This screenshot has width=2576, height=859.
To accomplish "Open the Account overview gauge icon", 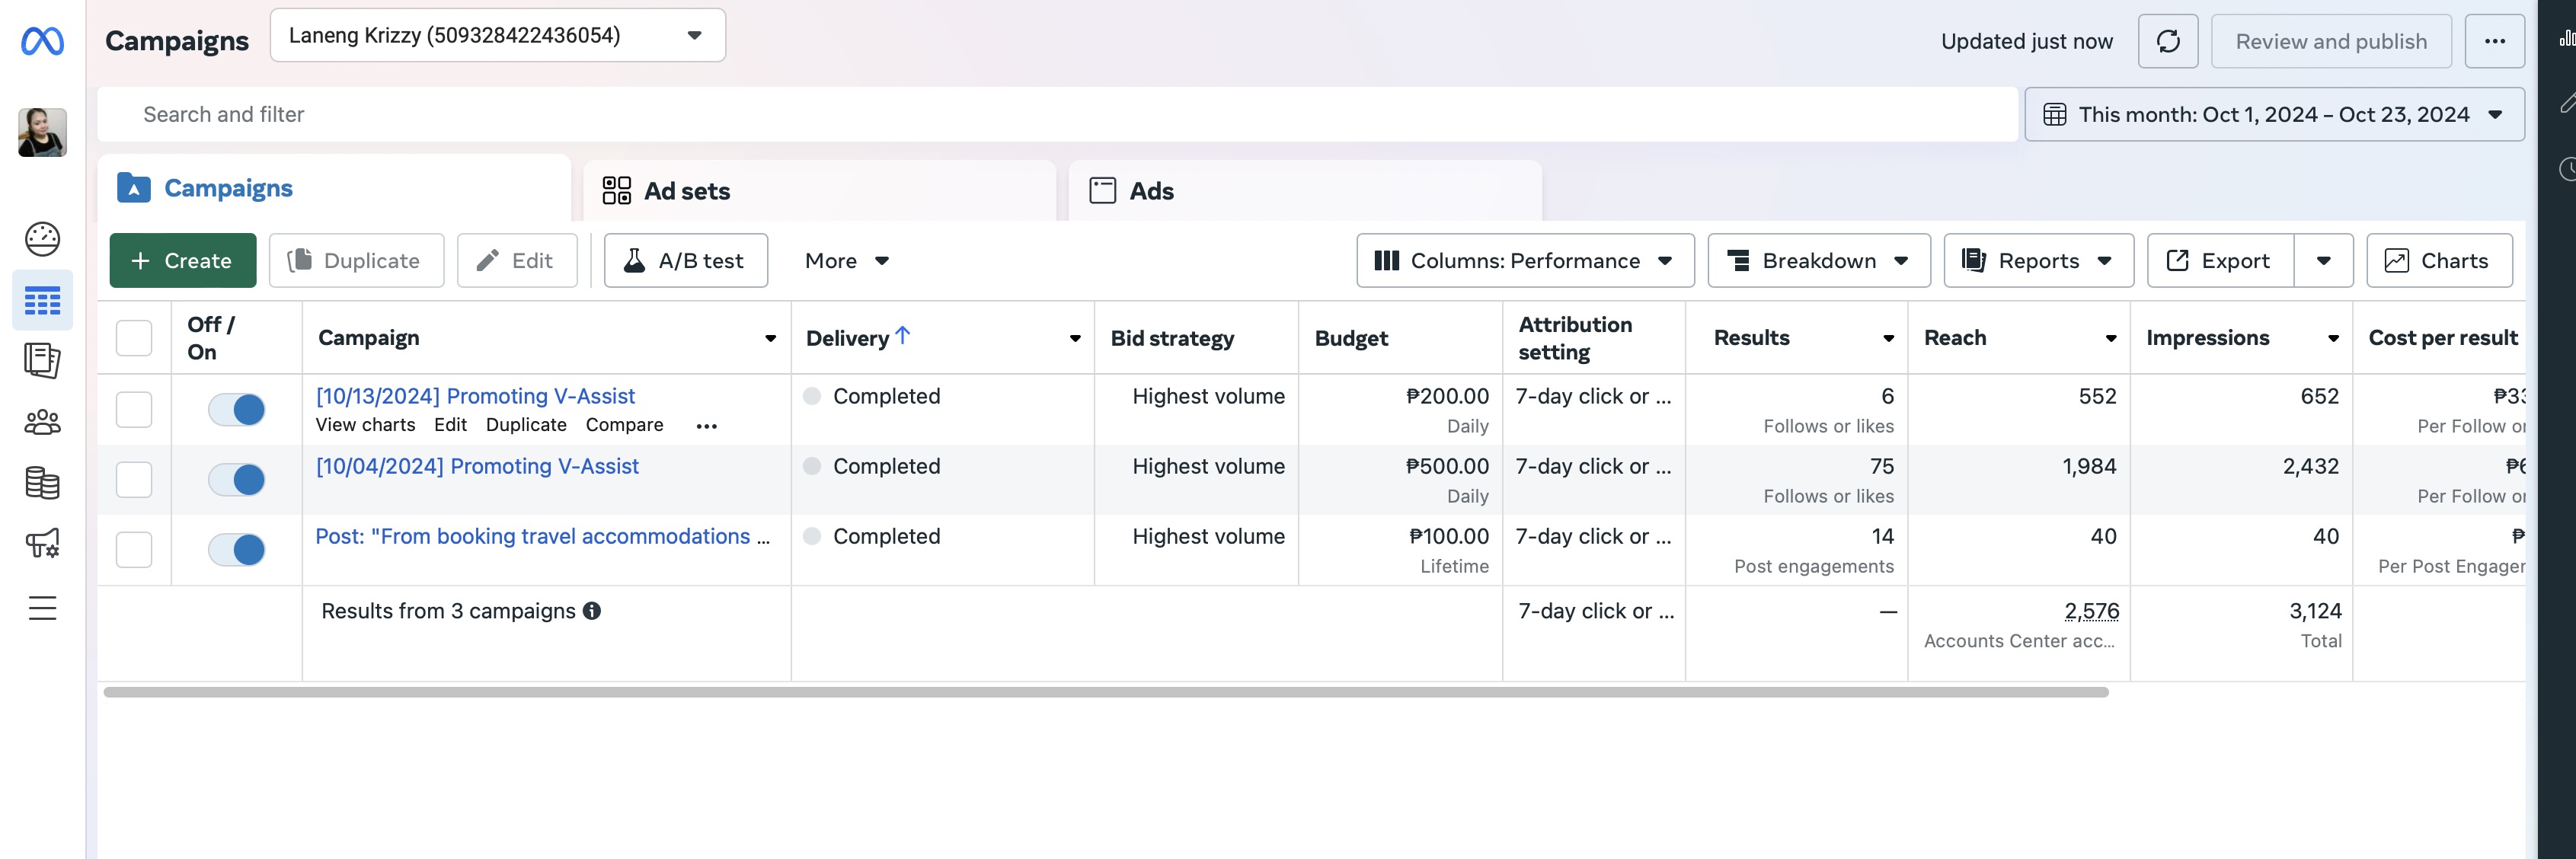I will (42, 239).
